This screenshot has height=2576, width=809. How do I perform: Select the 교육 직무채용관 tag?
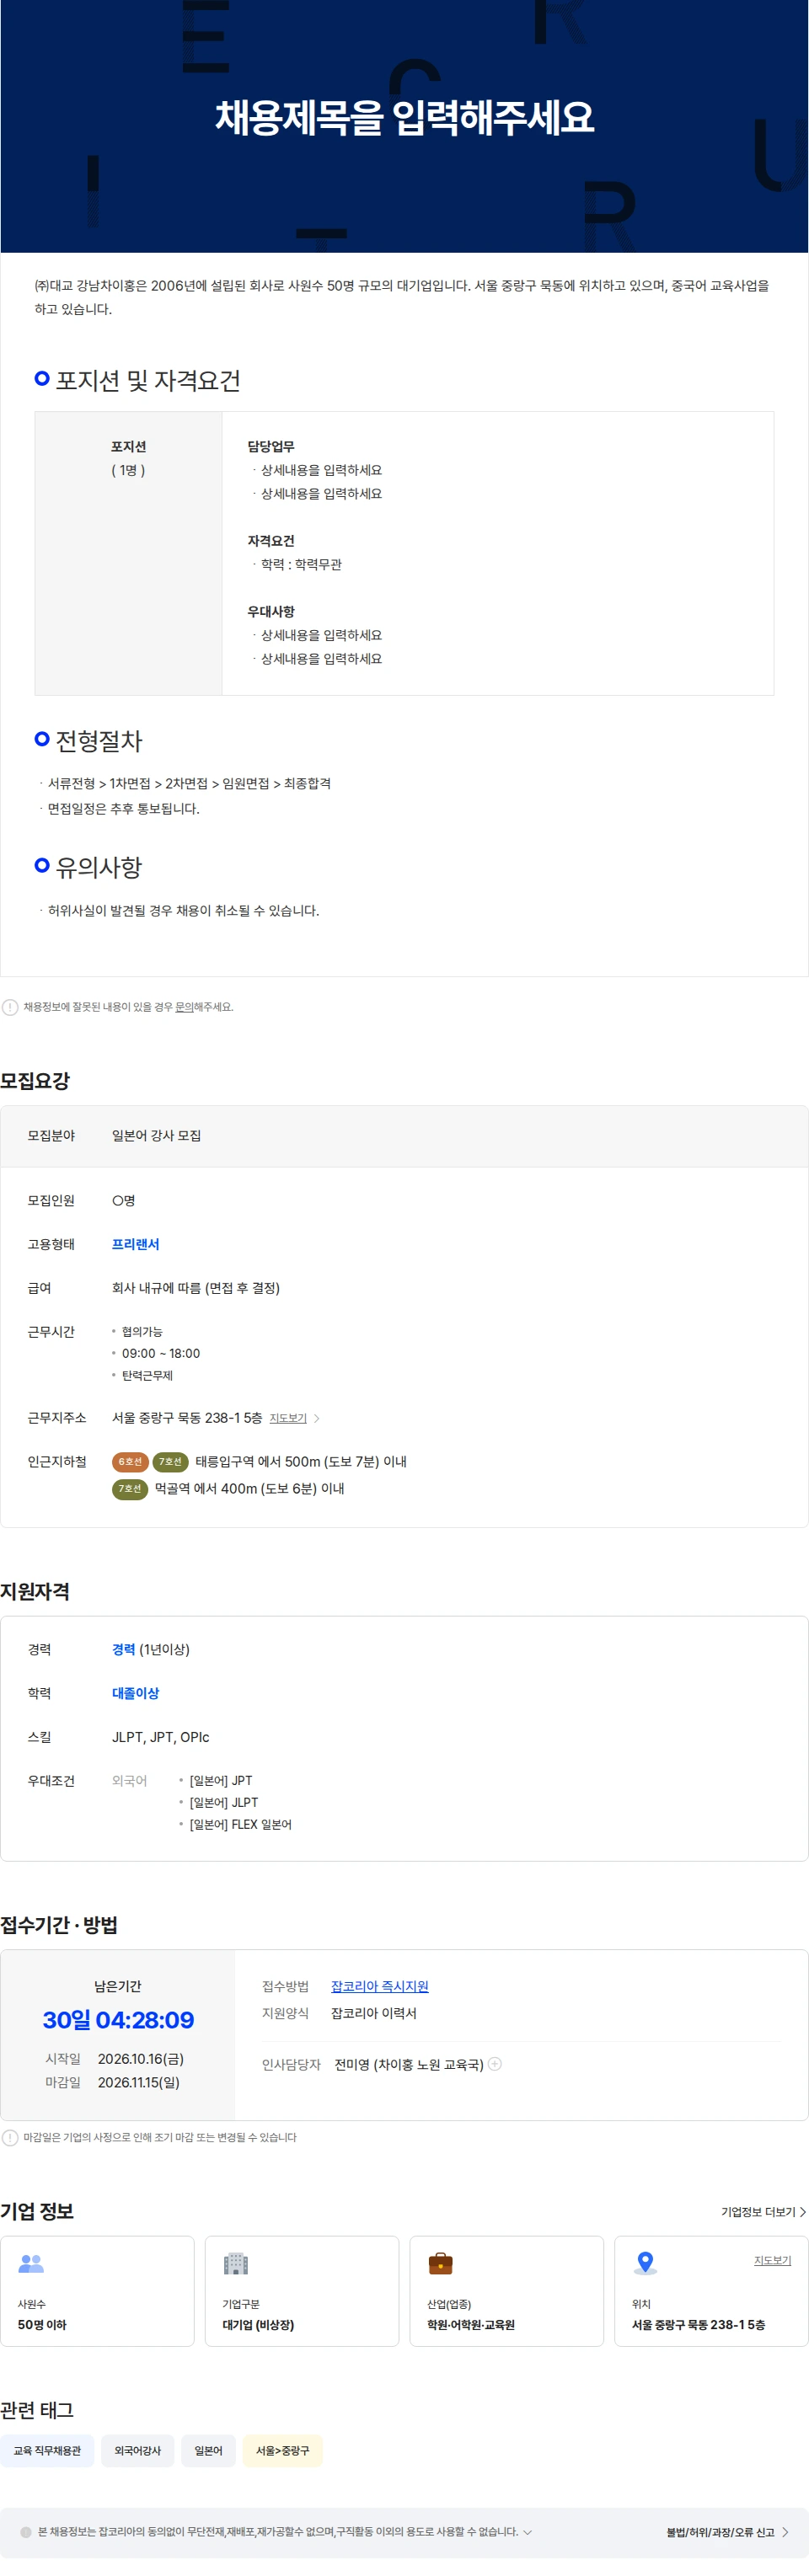tap(47, 2451)
